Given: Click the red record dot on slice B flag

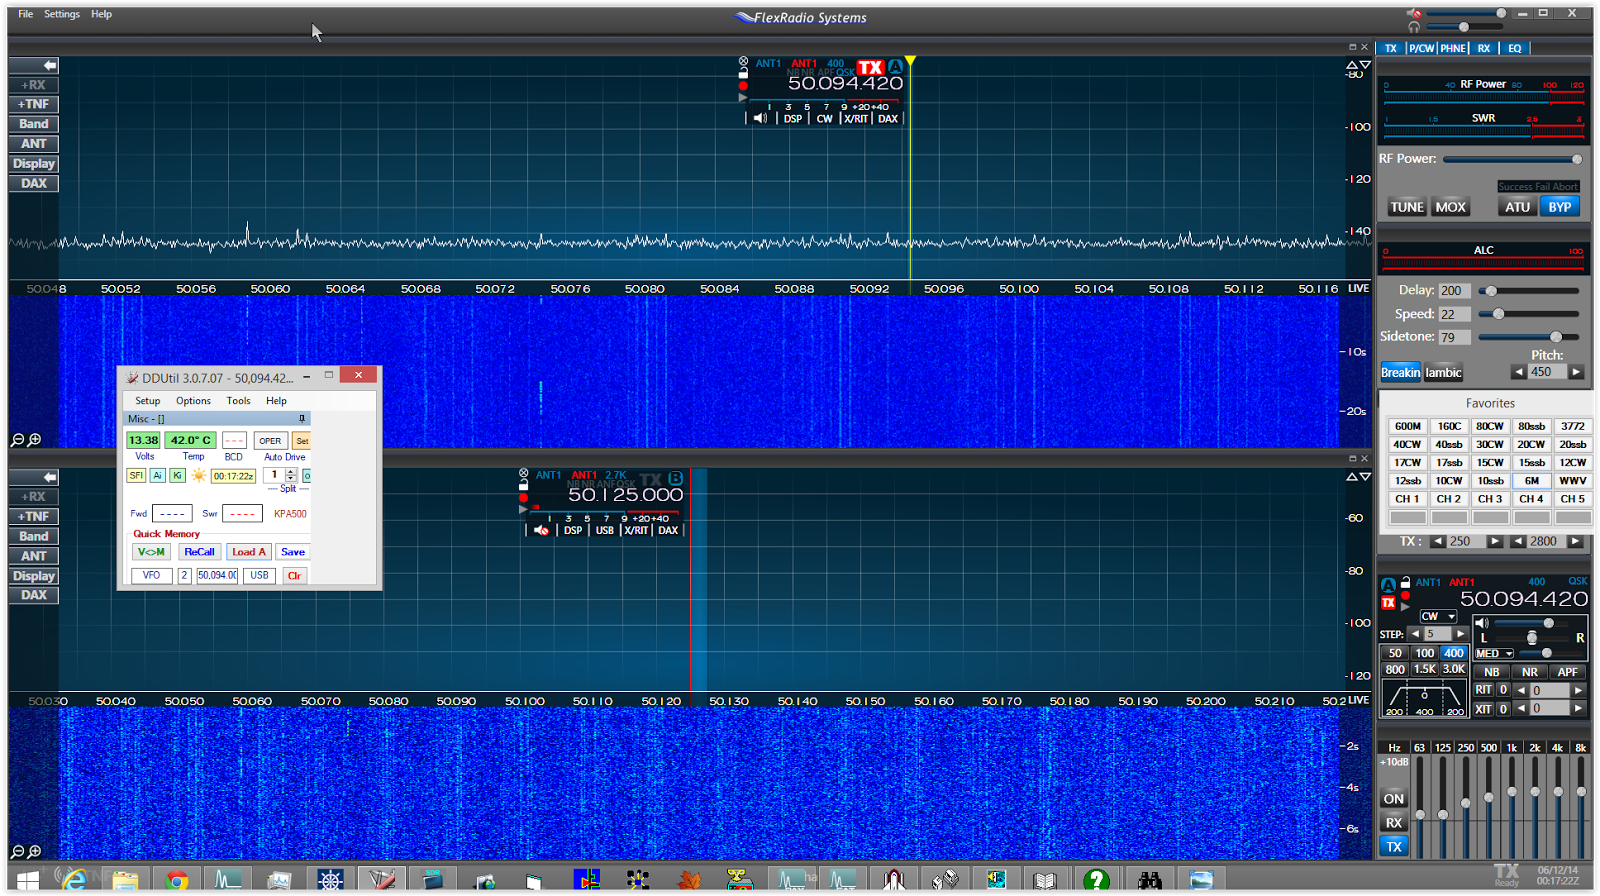Looking at the screenshot, I should 523,497.
